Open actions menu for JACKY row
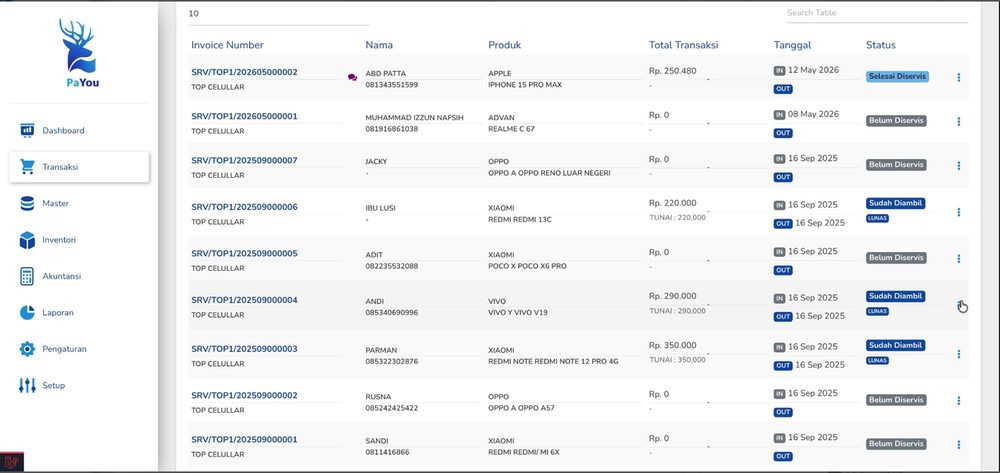The width and height of the screenshot is (1000, 473). (x=959, y=166)
